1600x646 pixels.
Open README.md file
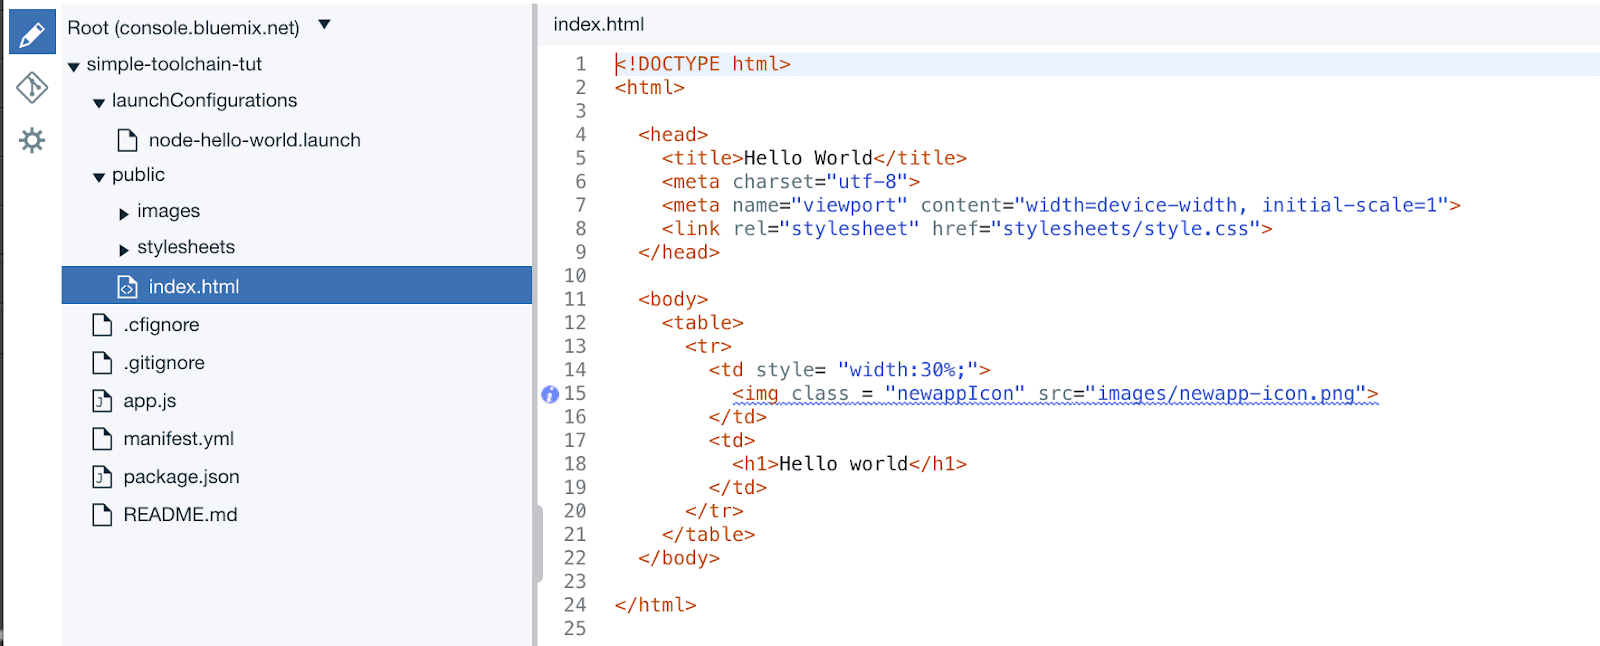[x=181, y=515]
